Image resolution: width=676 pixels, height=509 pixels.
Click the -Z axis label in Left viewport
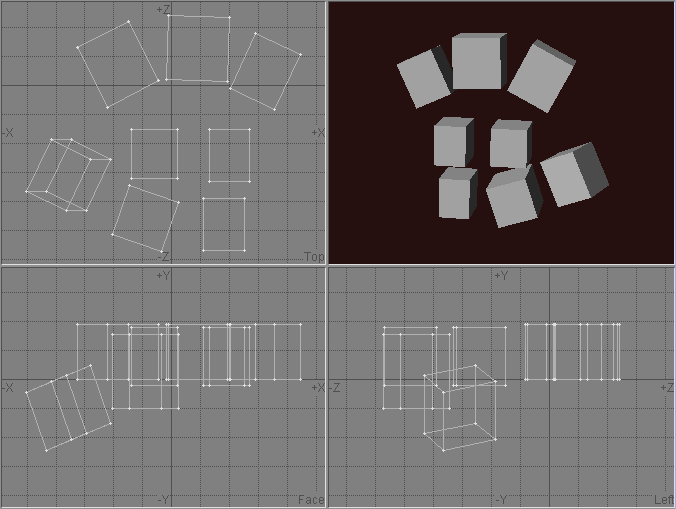pos(335,387)
